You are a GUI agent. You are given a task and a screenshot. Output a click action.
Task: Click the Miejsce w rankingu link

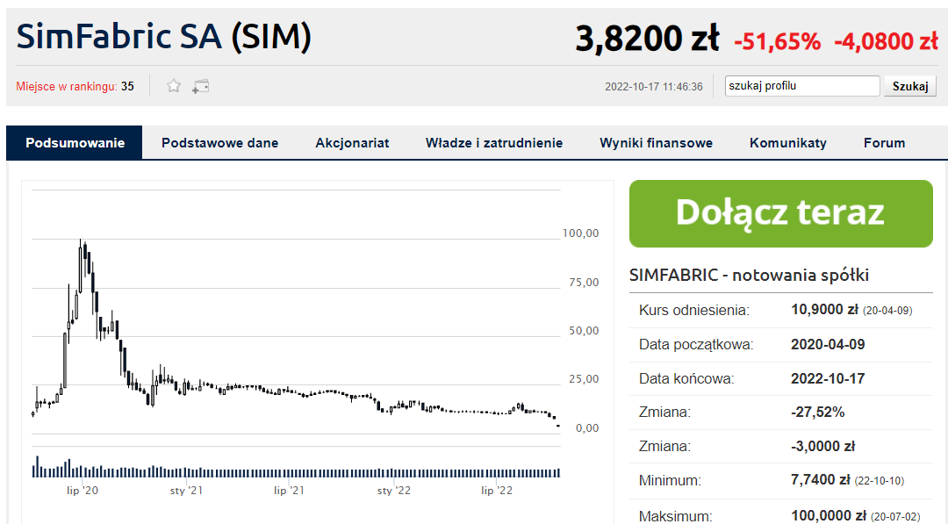tap(66, 87)
